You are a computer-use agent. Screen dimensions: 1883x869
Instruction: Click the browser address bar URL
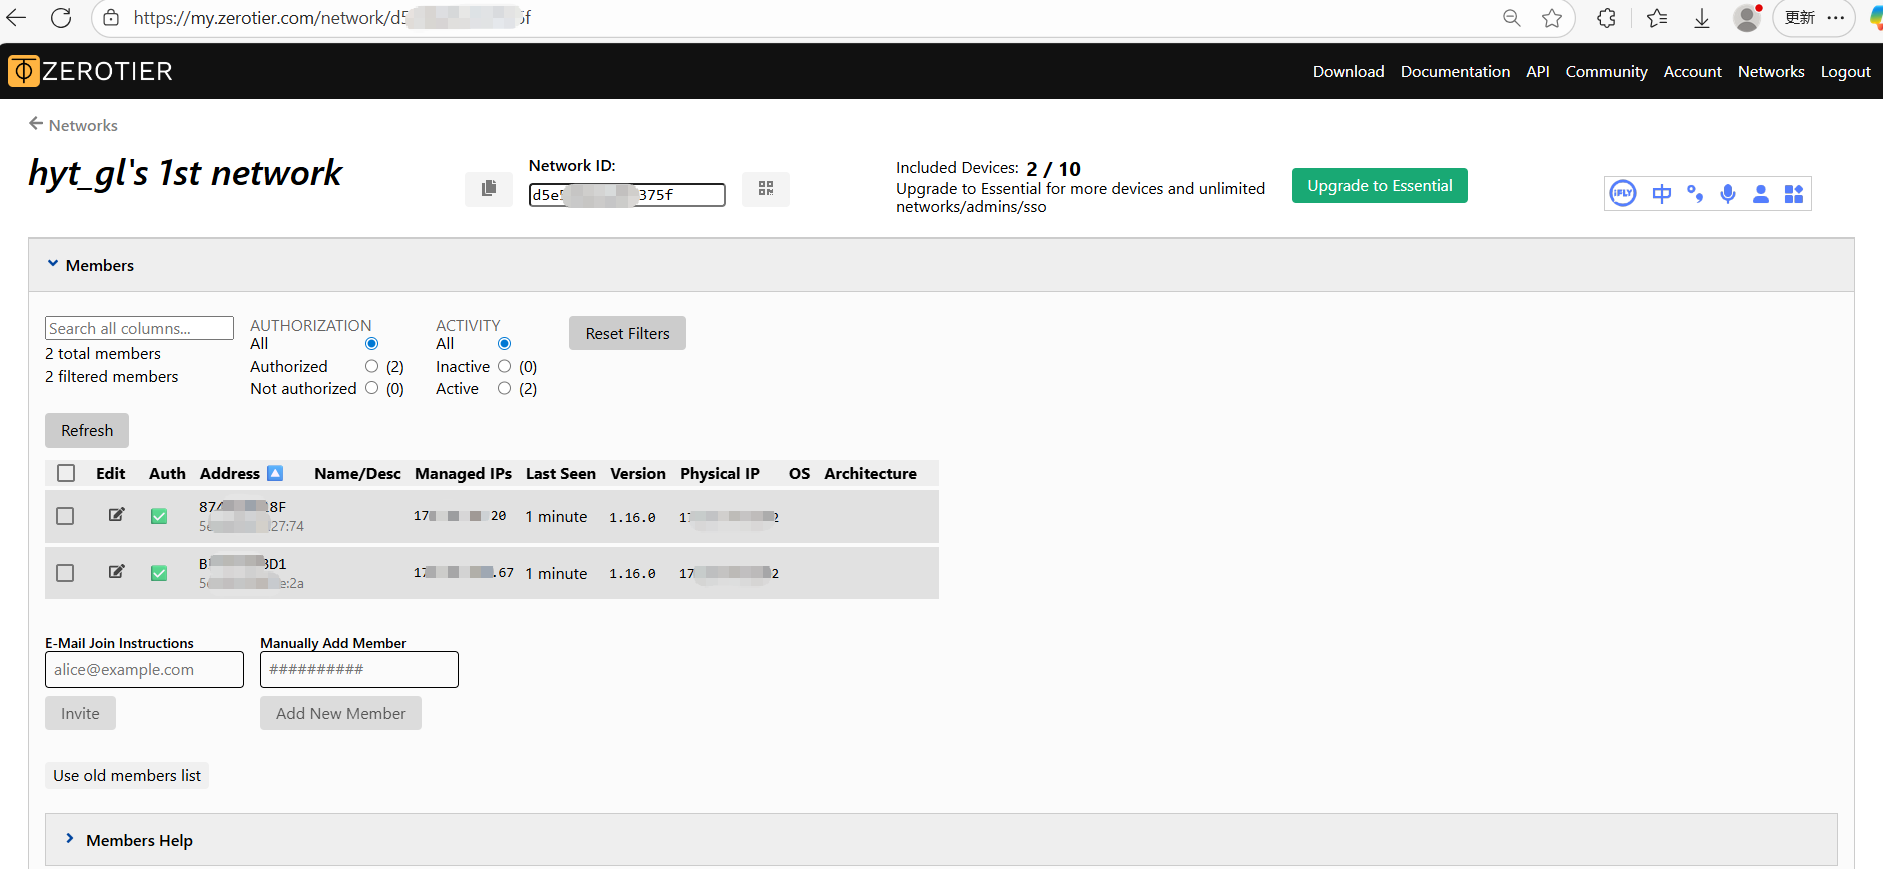click(x=332, y=18)
